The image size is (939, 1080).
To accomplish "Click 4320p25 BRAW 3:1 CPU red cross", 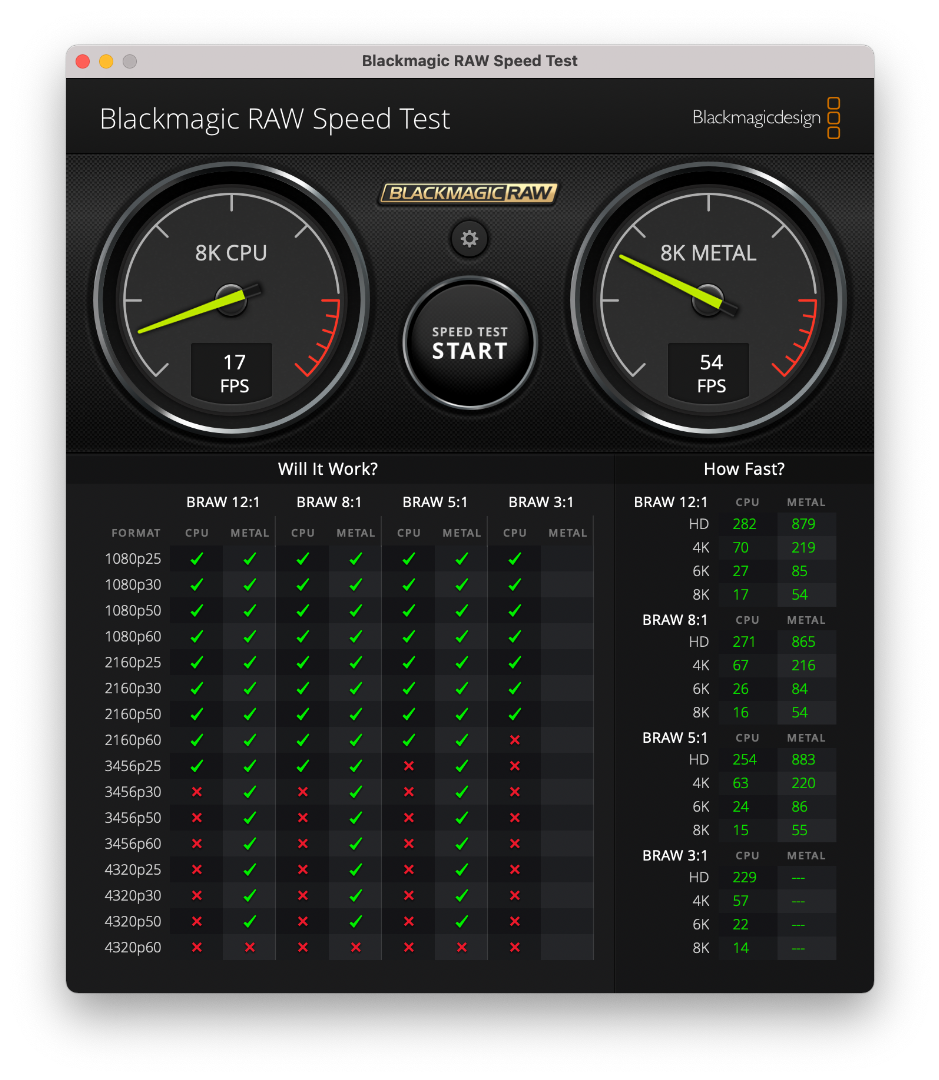I will tap(515, 869).
